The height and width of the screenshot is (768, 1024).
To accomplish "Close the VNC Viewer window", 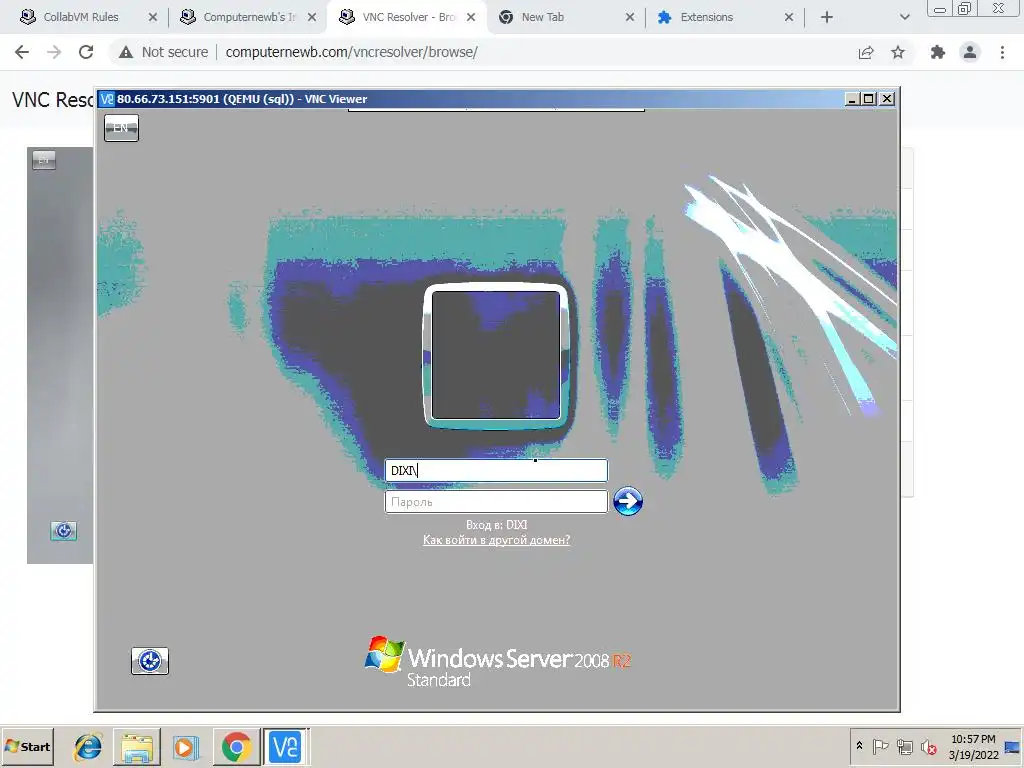I will pos(887,99).
